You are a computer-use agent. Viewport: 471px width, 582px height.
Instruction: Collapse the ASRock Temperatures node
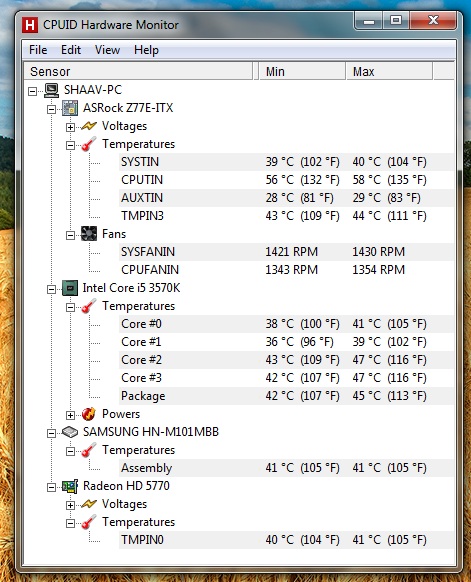[70, 145]
